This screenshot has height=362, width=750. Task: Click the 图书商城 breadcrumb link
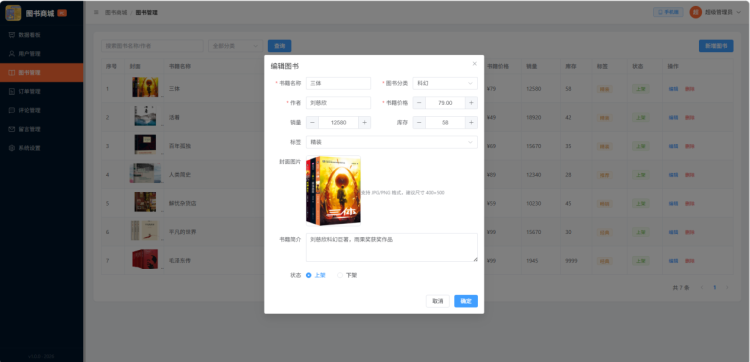click(116, 12)
